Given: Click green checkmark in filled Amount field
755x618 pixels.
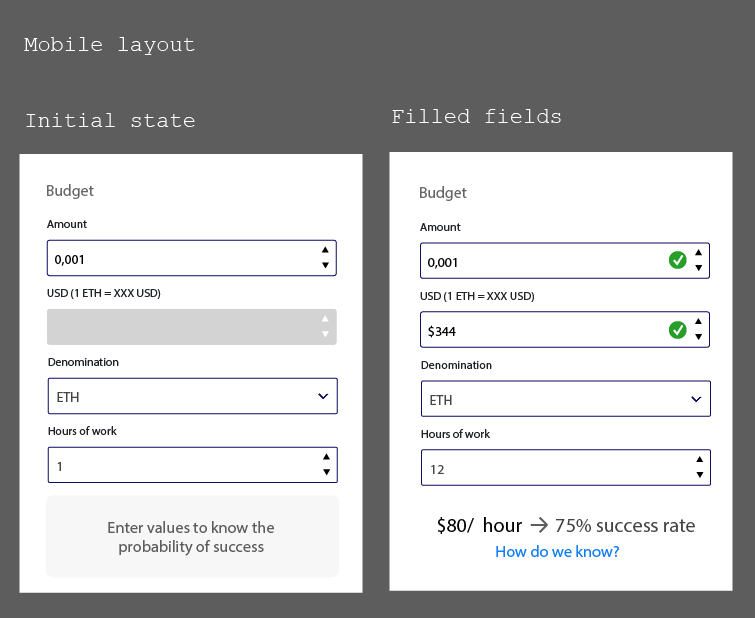Looking at the screenshot, I should [x=677, y=261].
